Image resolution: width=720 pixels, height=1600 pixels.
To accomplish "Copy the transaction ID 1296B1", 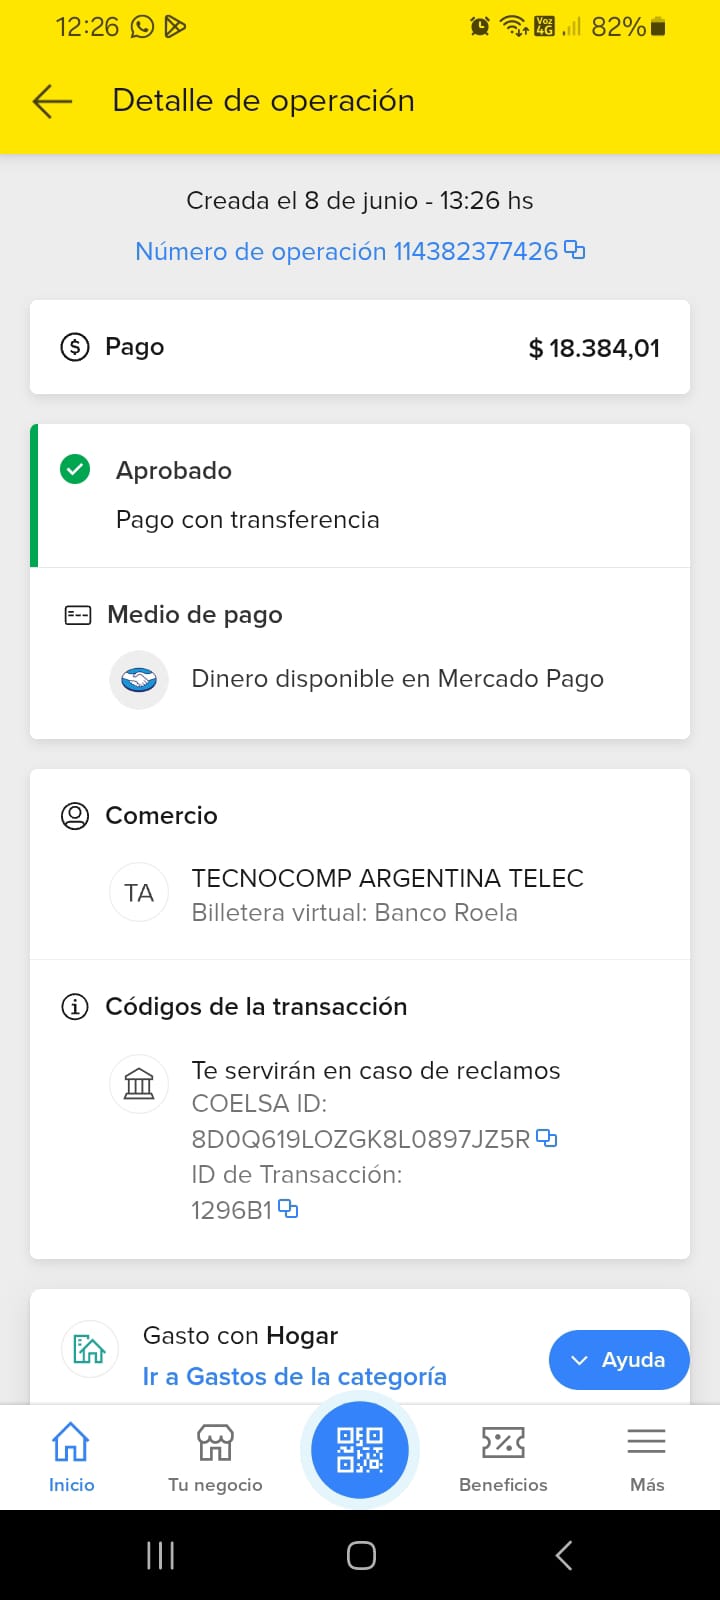I will 288,1209.
